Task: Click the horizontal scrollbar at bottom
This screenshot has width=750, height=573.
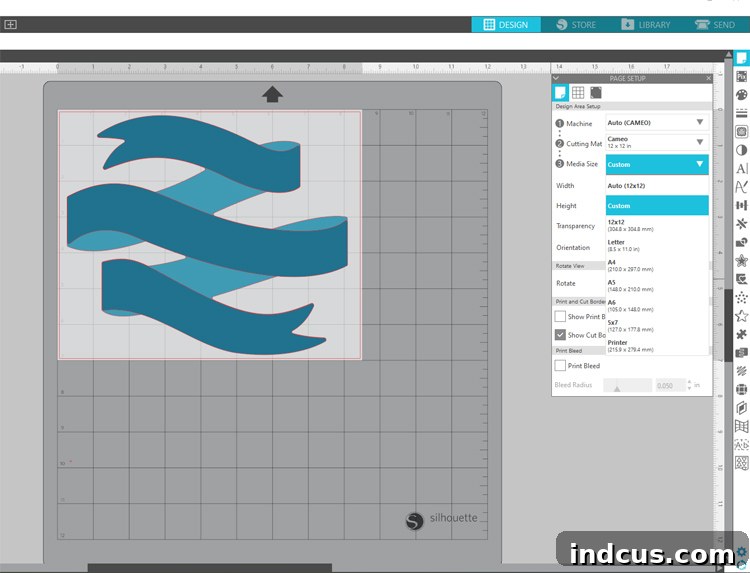Action: (x=210, y=568)
